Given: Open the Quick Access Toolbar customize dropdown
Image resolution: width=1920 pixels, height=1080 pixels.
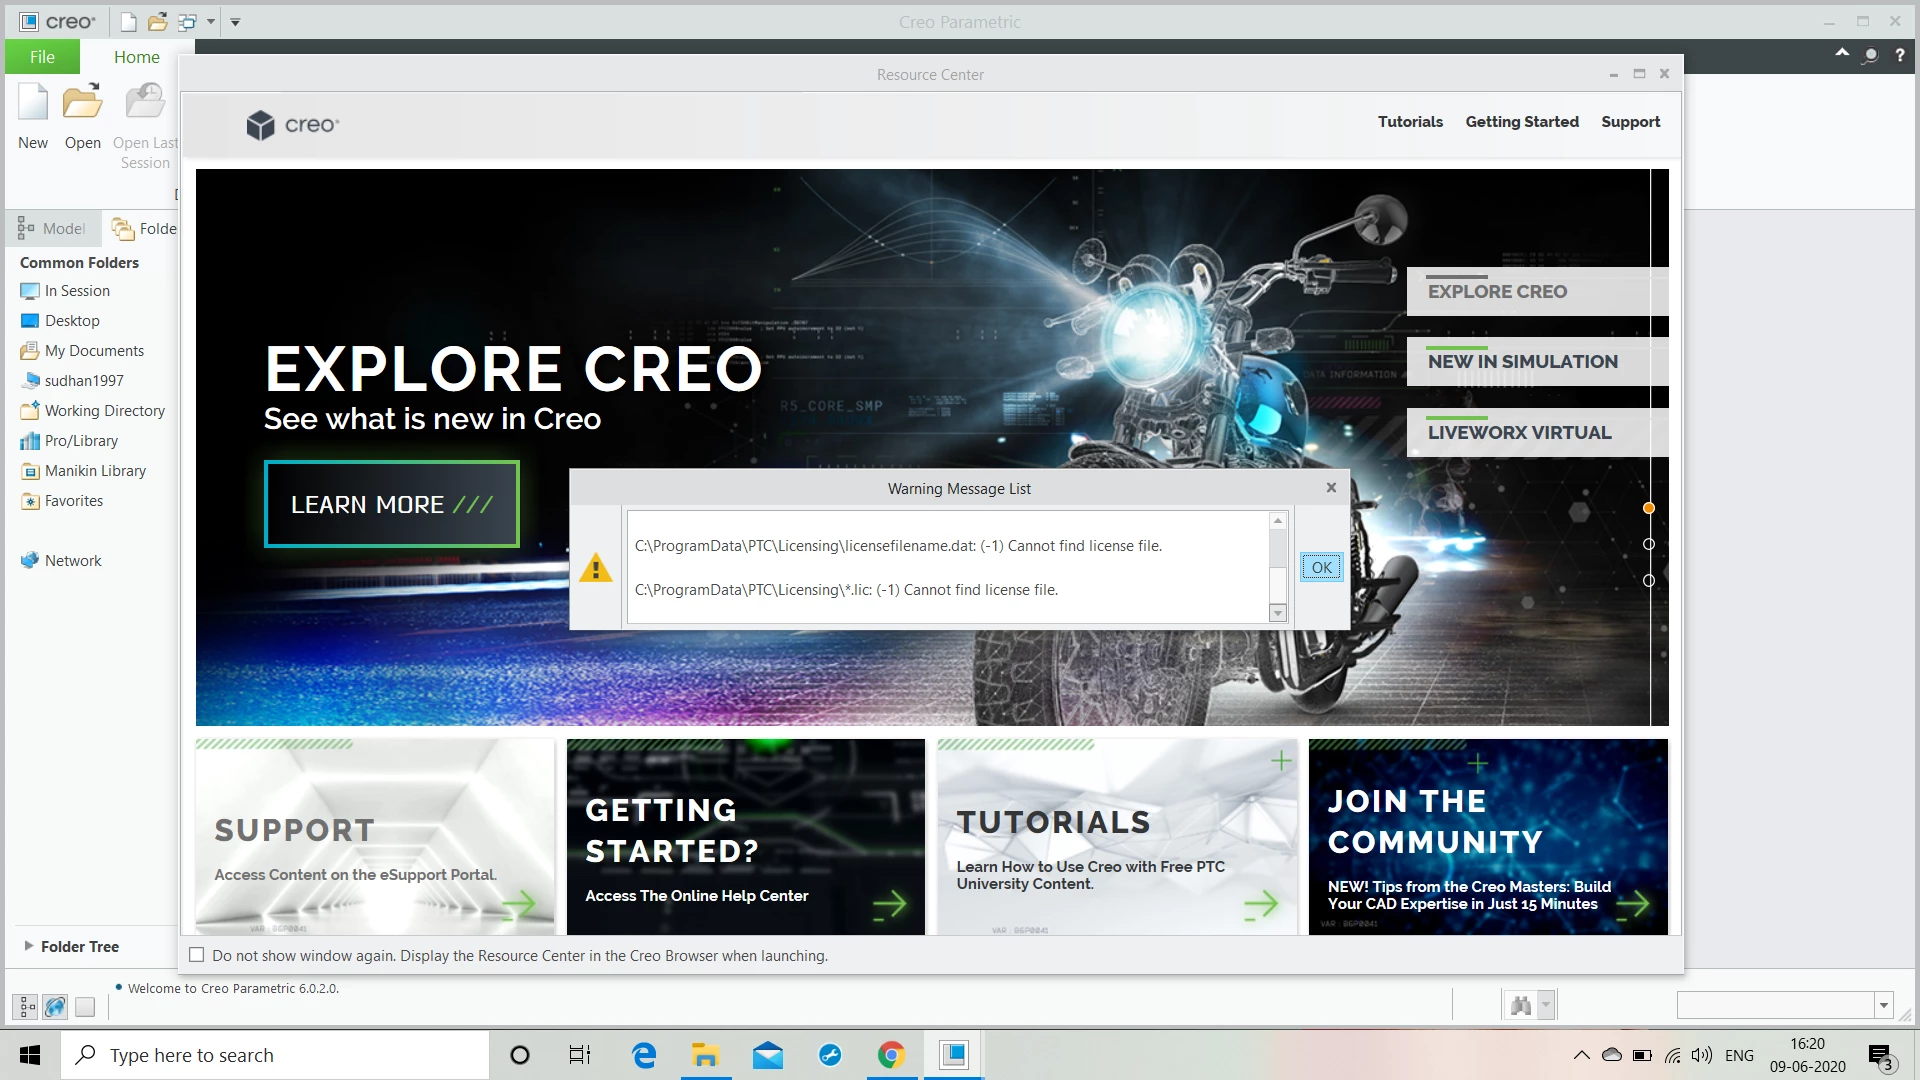Looking at the screenshot, I should click(x=235, y=22).
